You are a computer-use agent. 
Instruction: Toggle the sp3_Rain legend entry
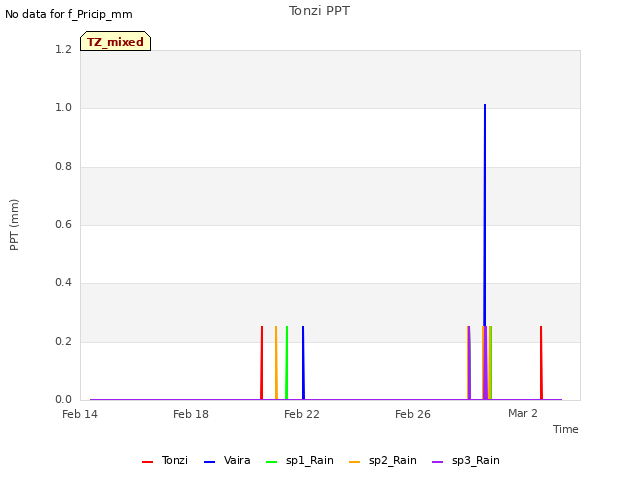(x=466, y=460)
